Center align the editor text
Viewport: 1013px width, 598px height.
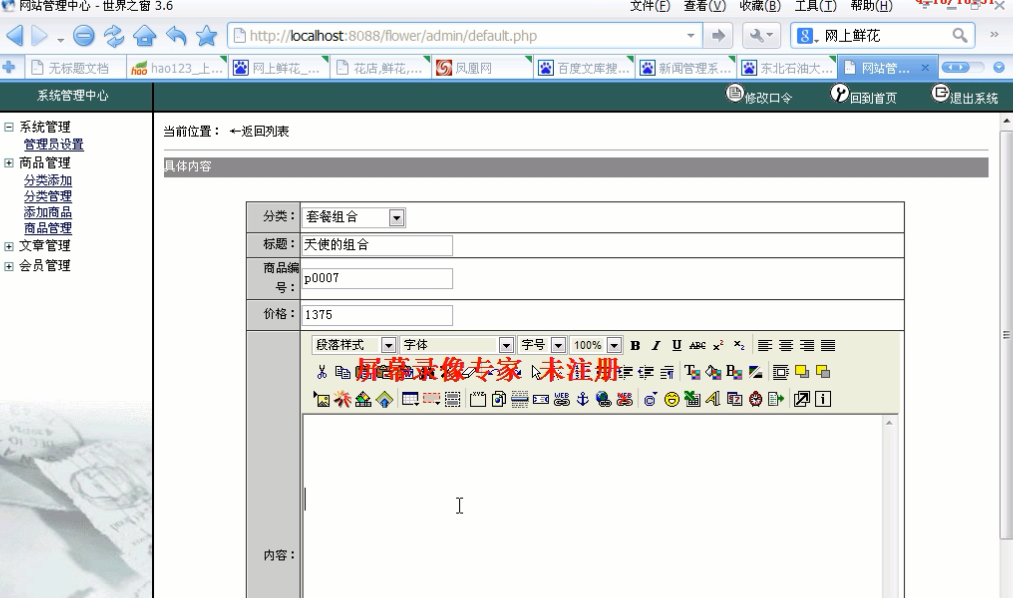786,345
